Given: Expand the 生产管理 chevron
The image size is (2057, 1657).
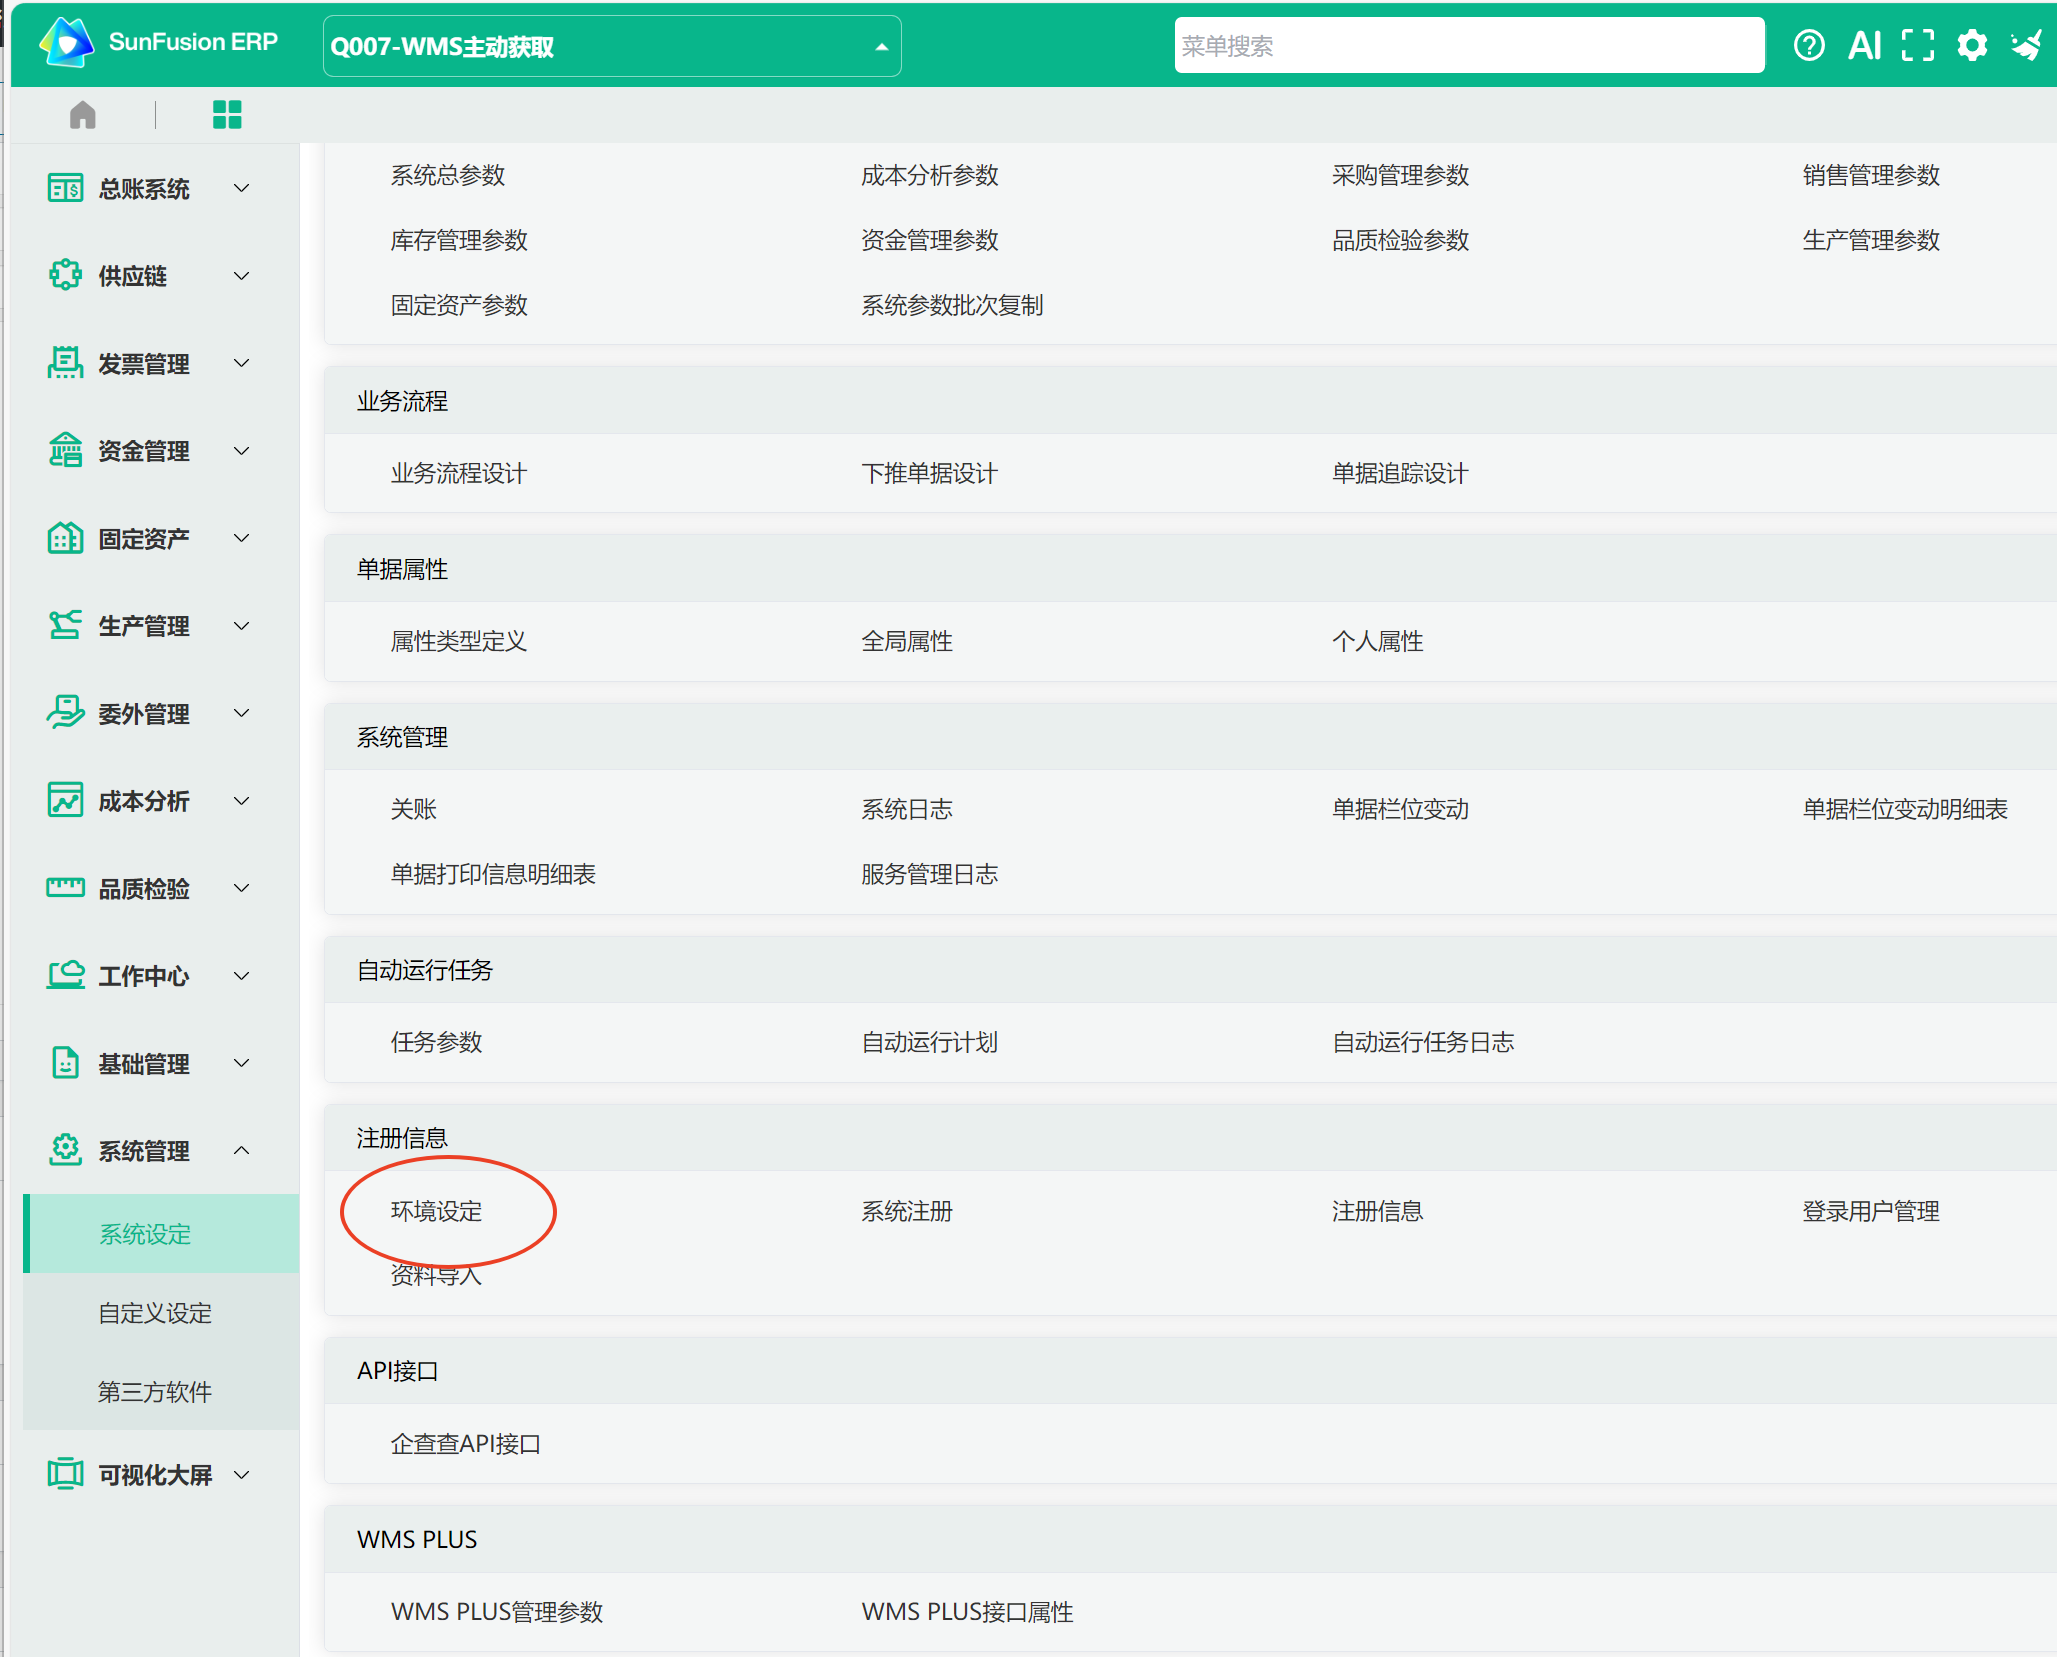Looking at the screenshot, I should pos(241,625).
